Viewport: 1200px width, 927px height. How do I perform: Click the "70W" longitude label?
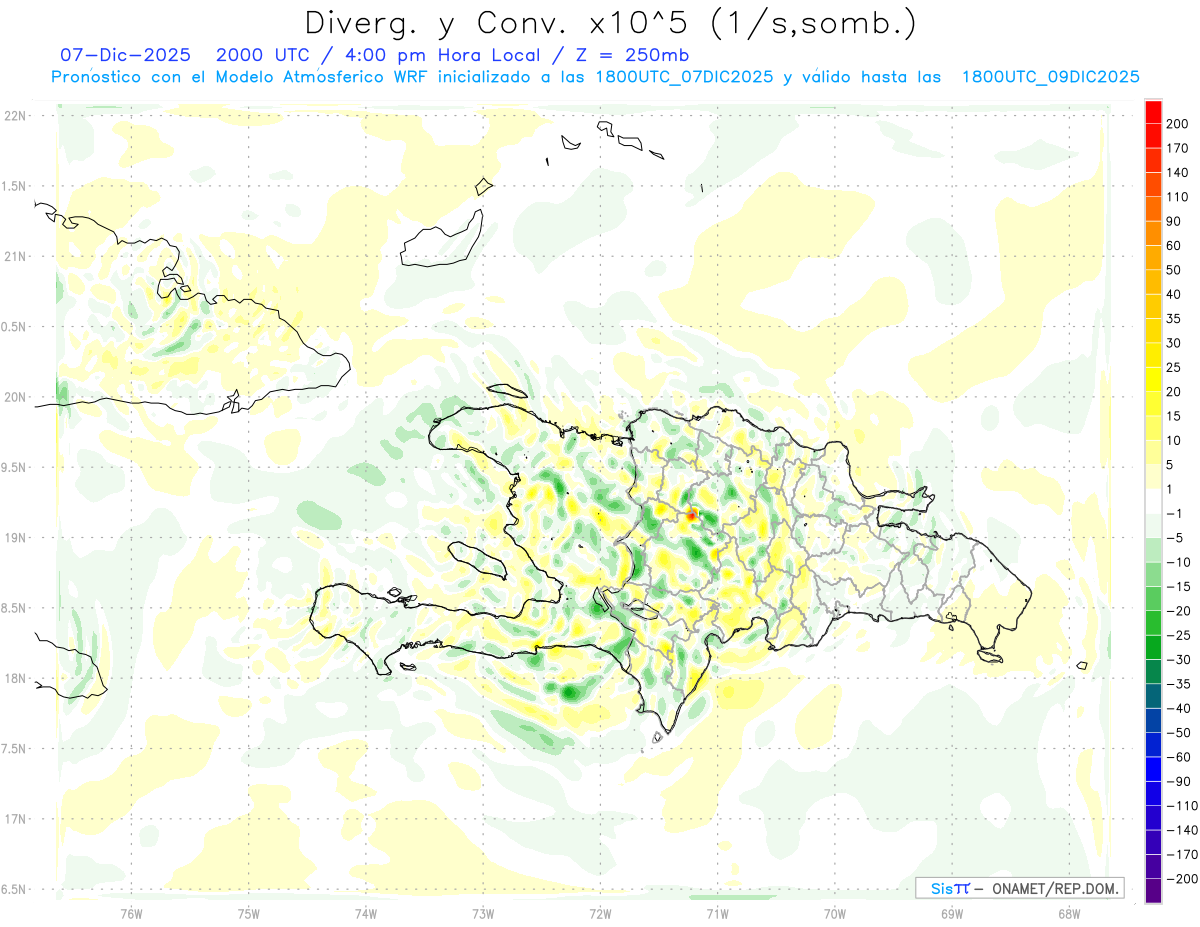tap(834, 913)
